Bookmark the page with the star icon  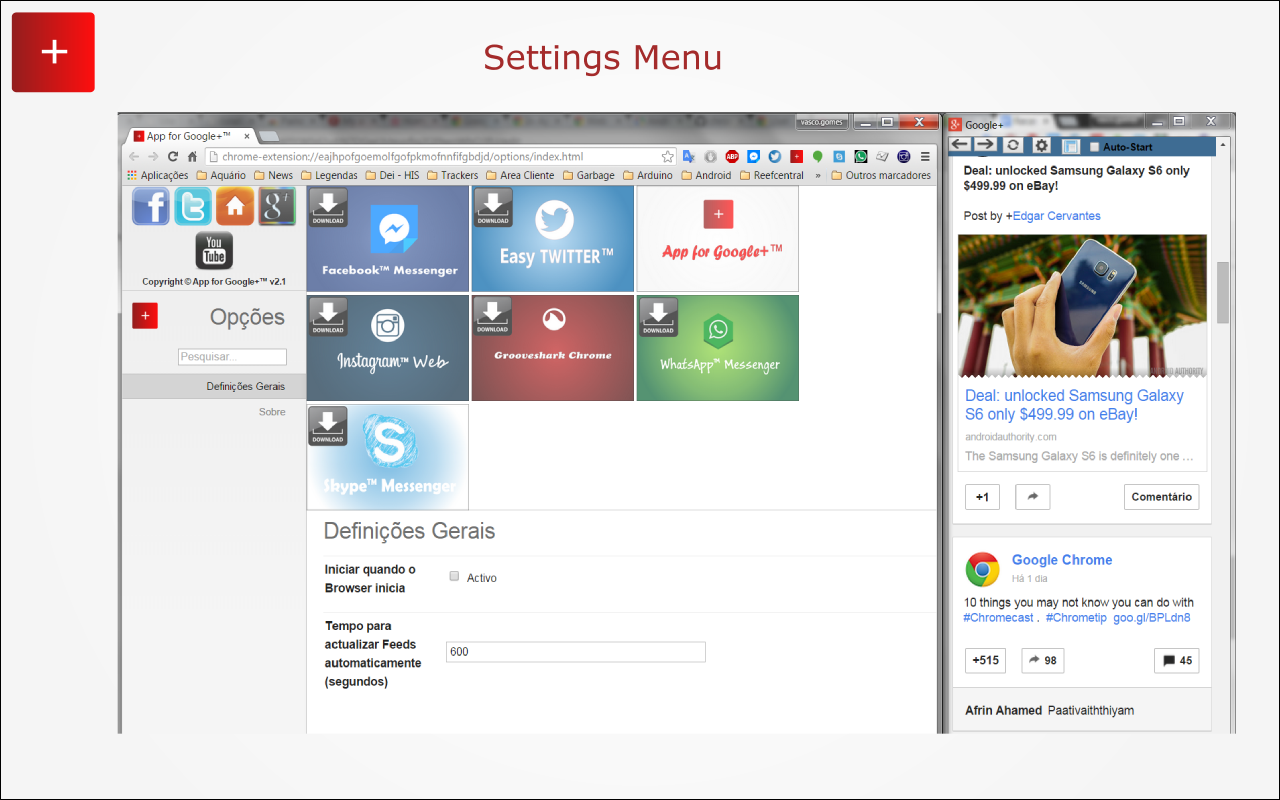click(667, 157)
